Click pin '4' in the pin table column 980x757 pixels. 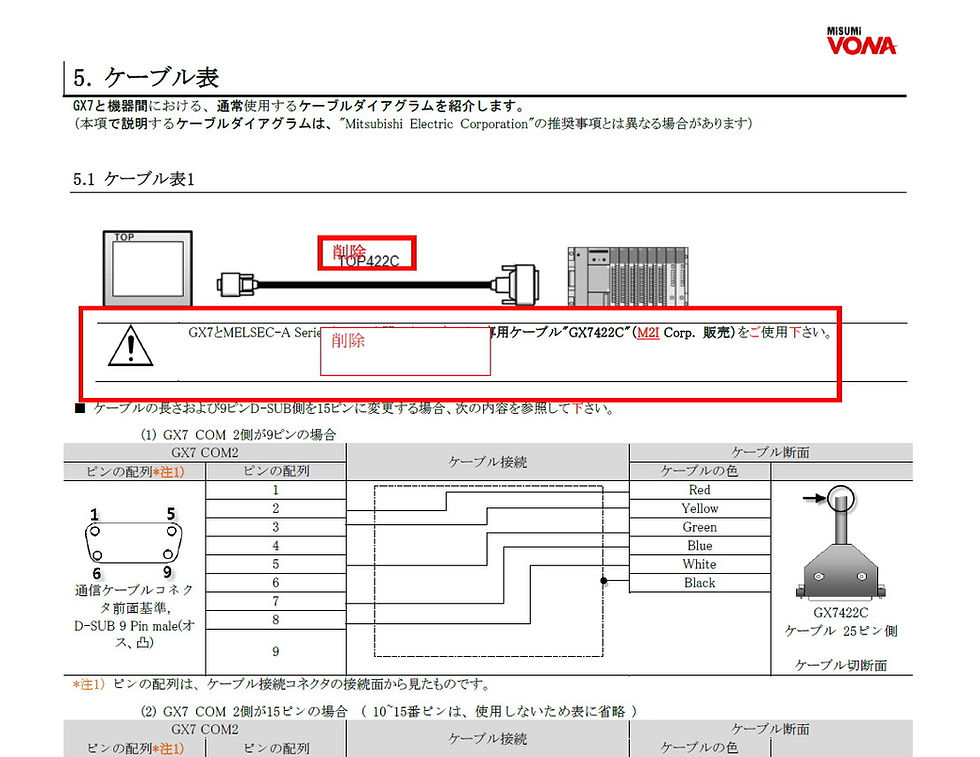coord(276,546)
